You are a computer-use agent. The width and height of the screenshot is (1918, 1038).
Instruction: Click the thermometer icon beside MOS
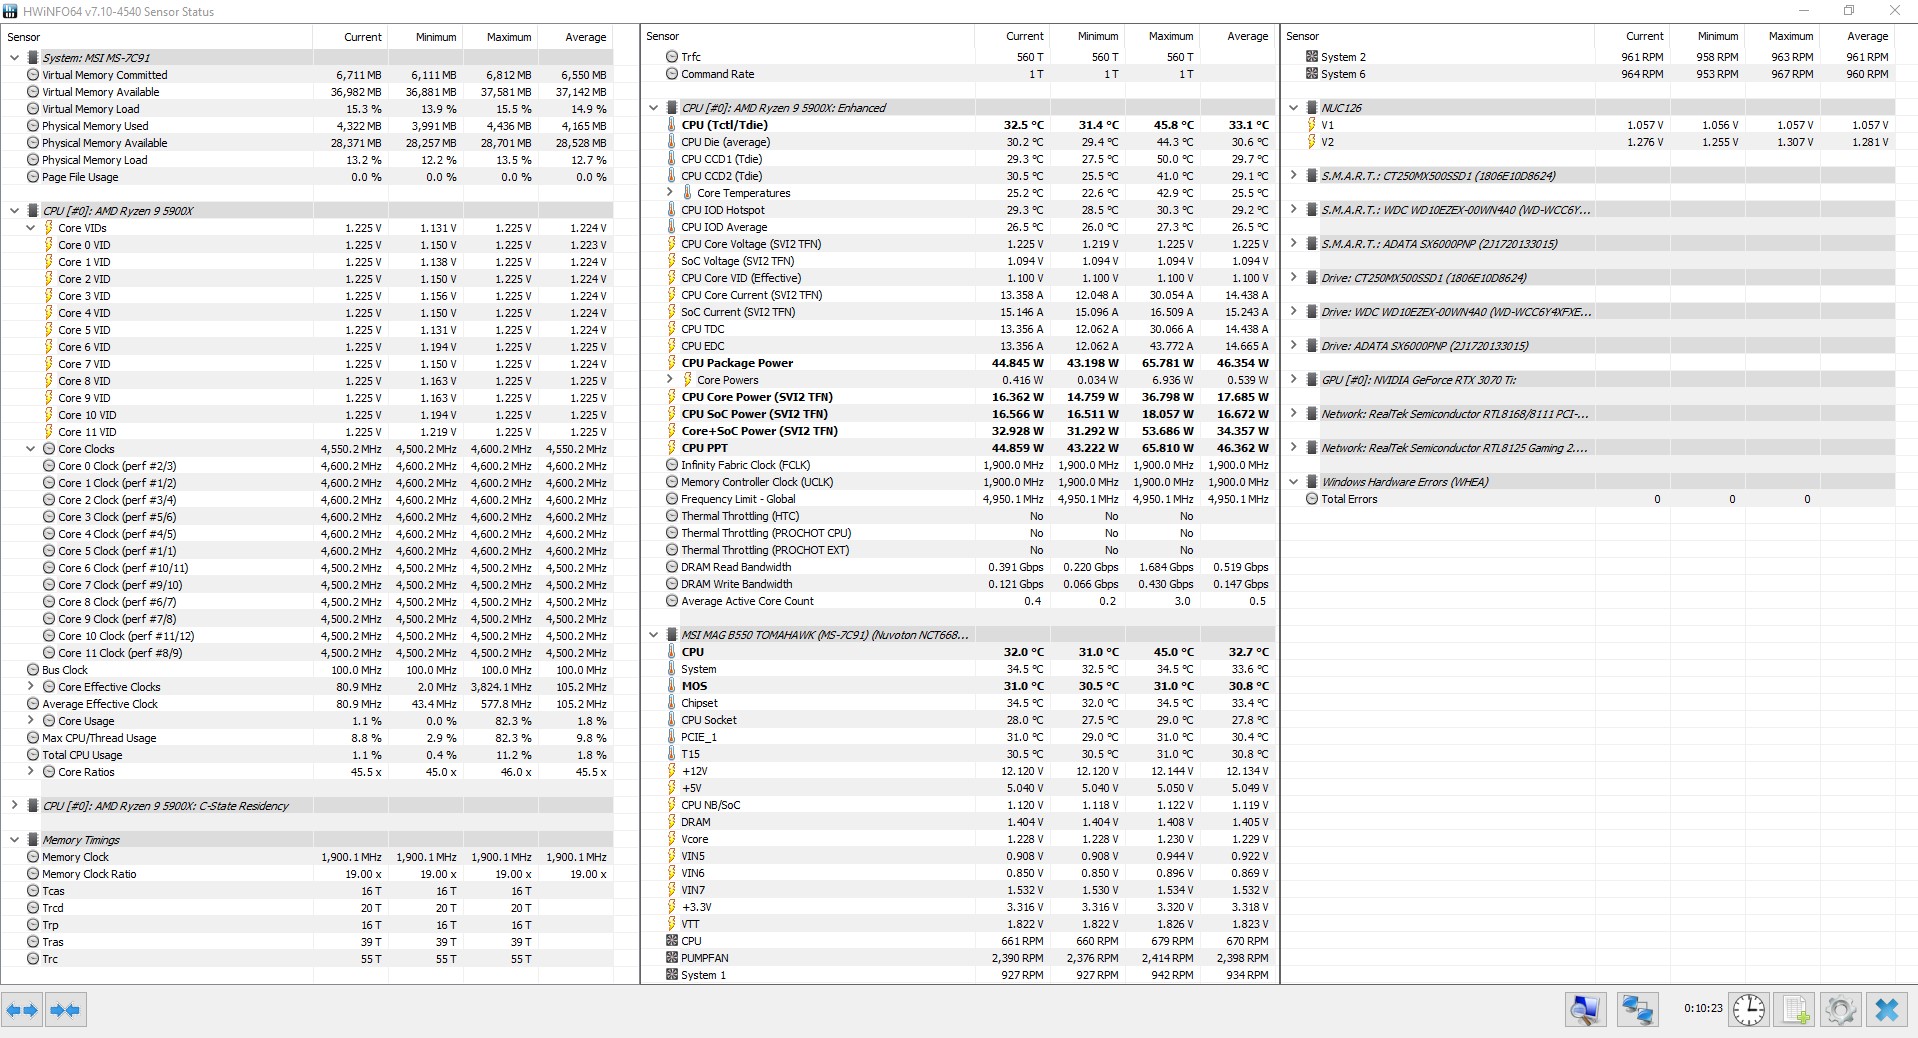pyautogui.click(x=672, y=686)
